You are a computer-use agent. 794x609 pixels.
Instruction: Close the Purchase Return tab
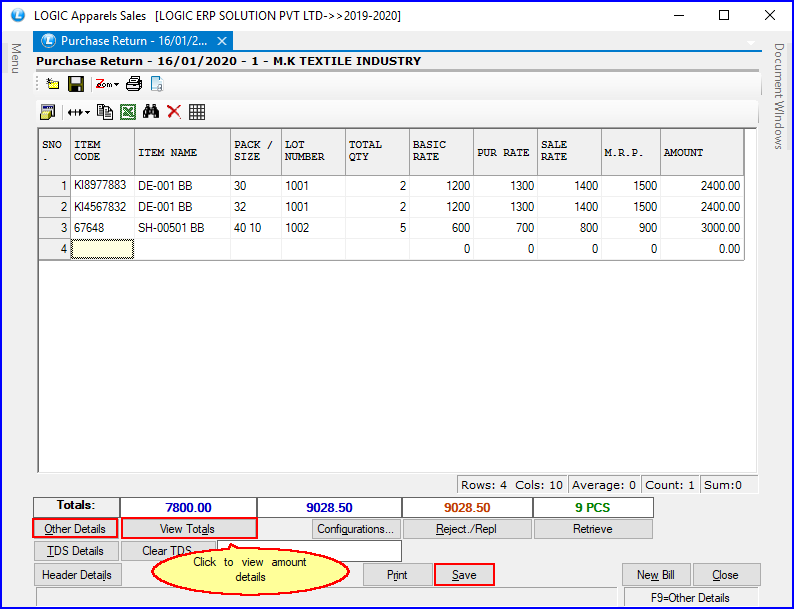coord(221,41)
